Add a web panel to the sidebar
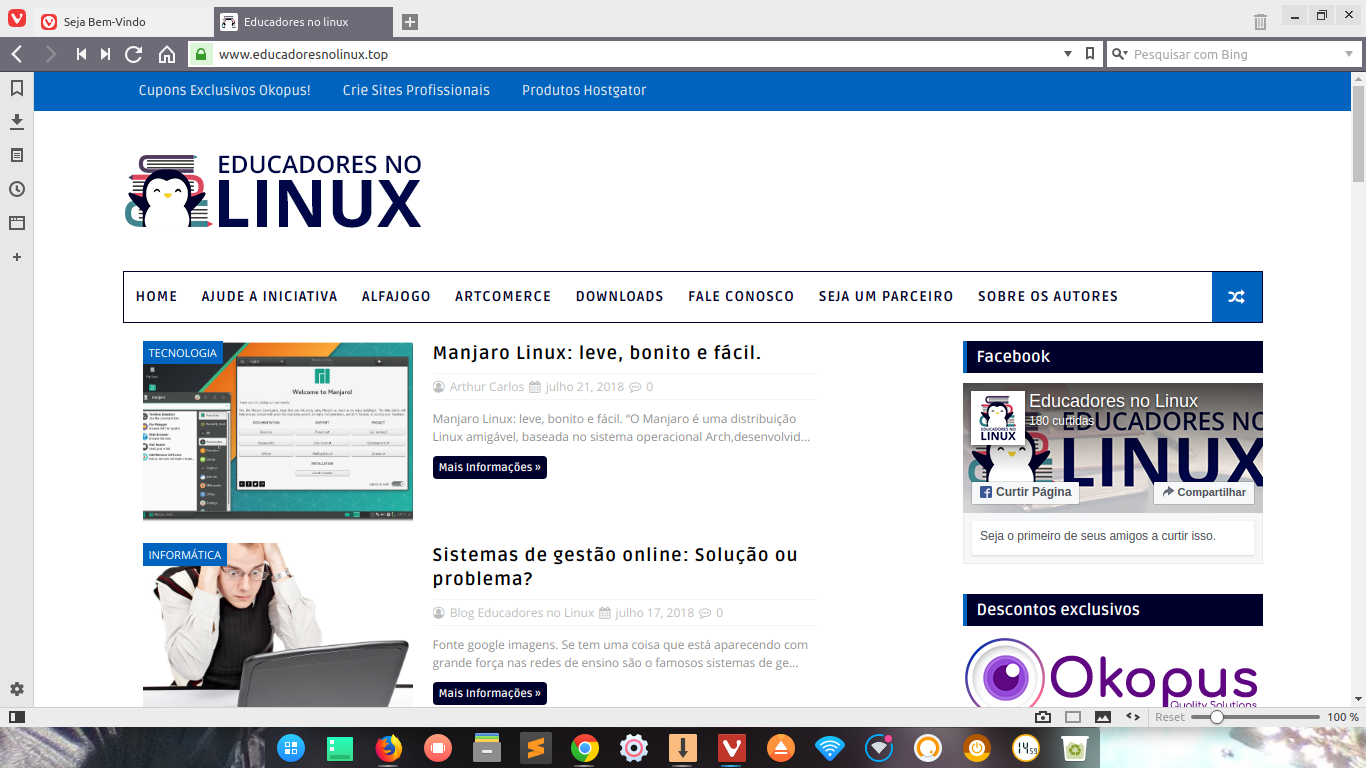The height and width of the screenshot is (768, 1366). [17, 257]
